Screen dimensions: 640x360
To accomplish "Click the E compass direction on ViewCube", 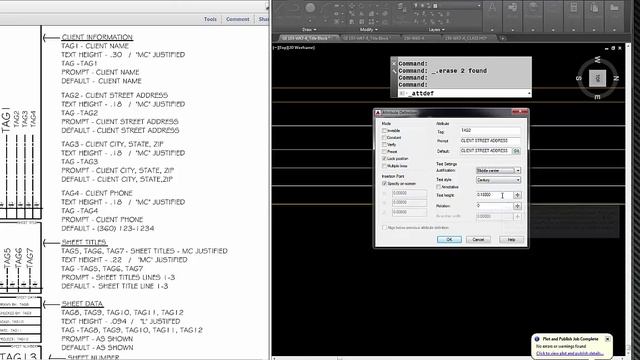I will tap(598, 97).
